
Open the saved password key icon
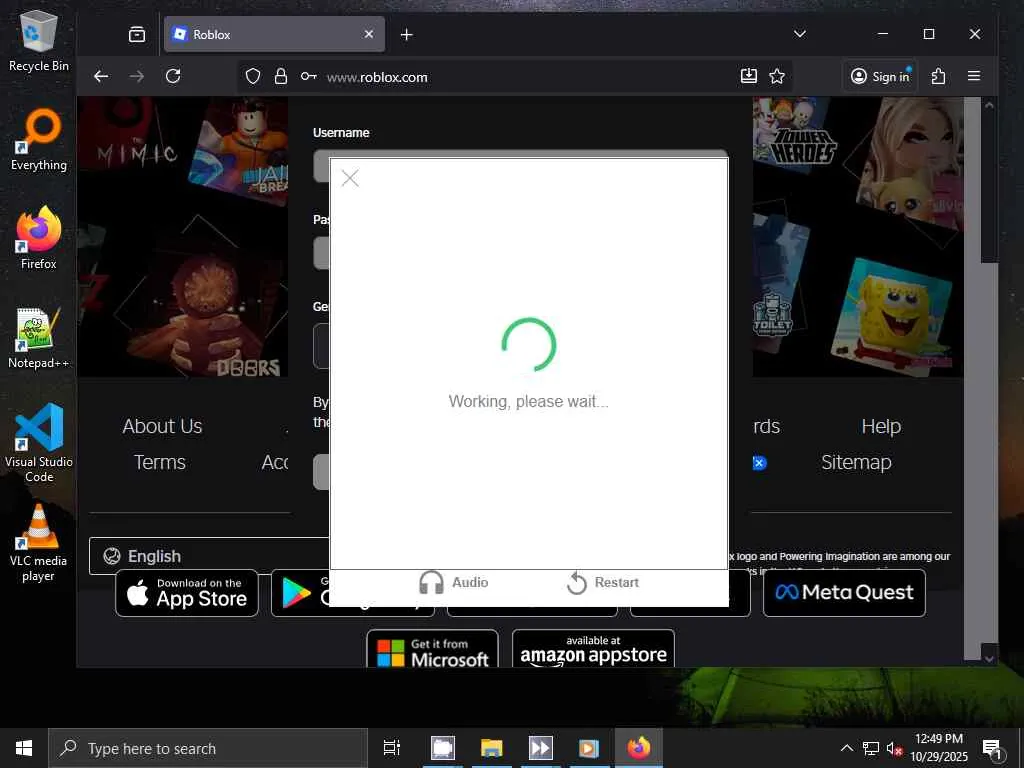pyautogui.click(x=308, y=76)
